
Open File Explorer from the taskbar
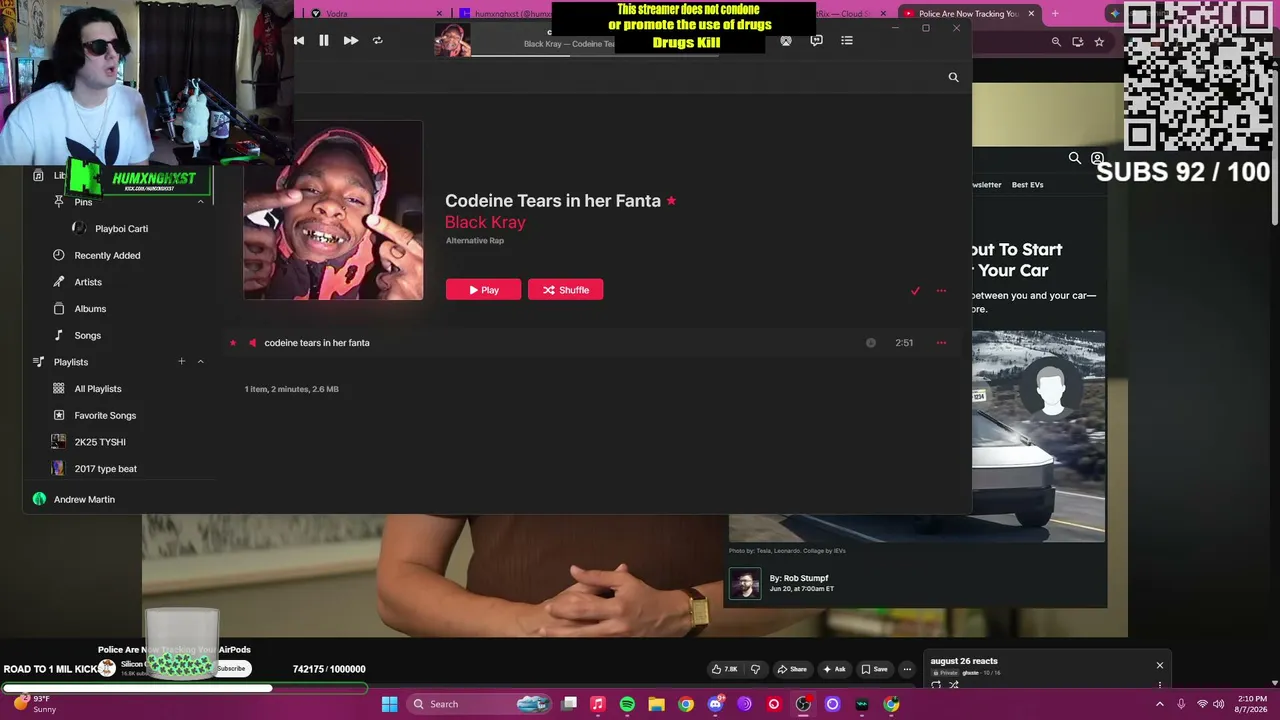tap(656, 704)
